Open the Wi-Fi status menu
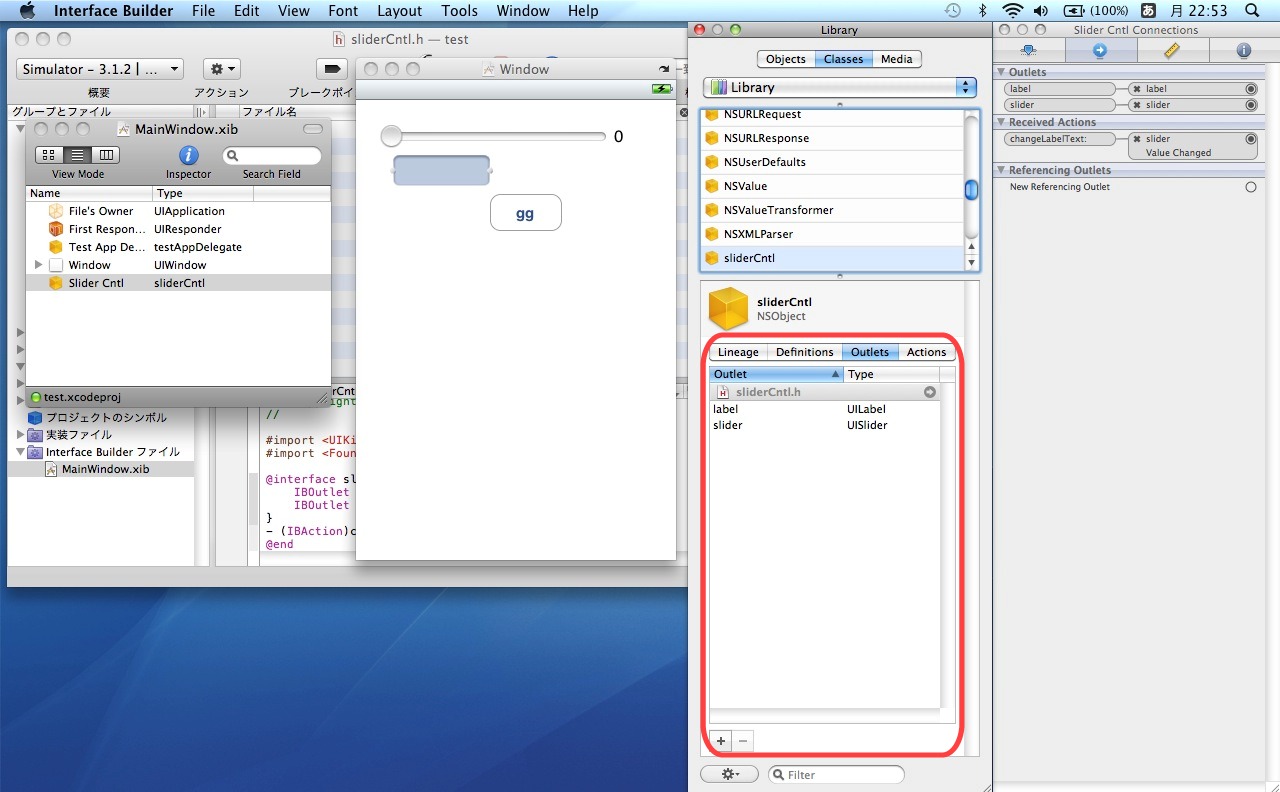1280x792 pixels. (1013, 11)
